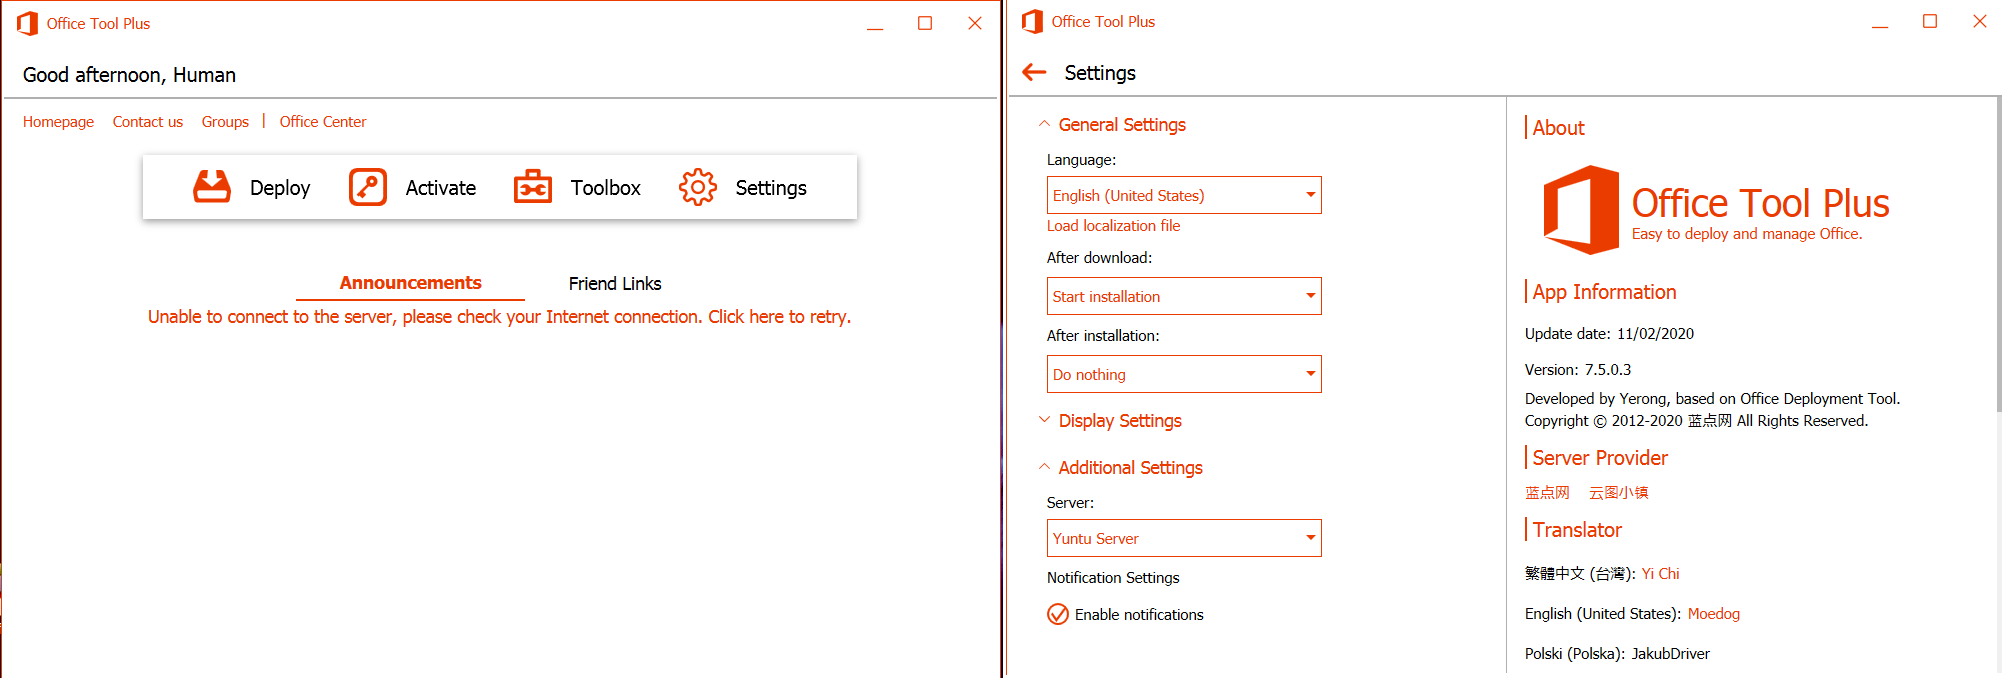
Task: Open the Deploy section icon
Action: click(x=212, y=187)
